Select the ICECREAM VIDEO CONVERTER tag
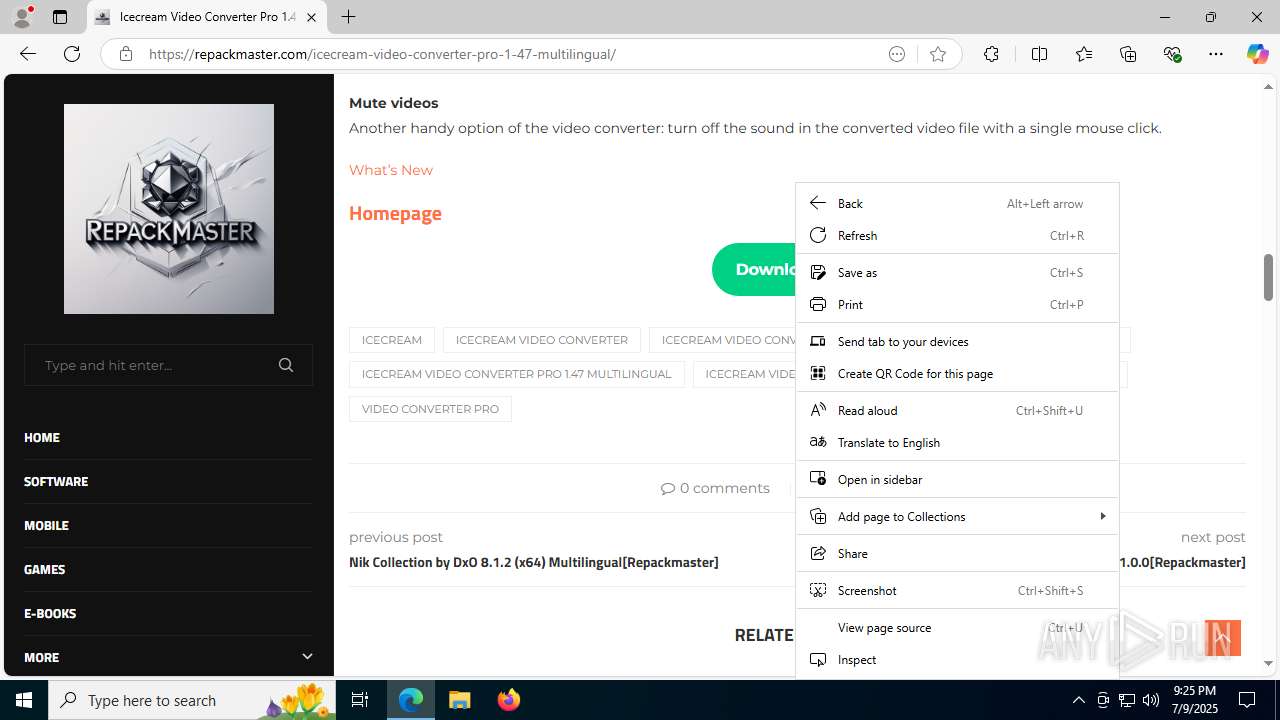Image resolution: width=1280 pixels, height=720 pixels. pos(542,340)
